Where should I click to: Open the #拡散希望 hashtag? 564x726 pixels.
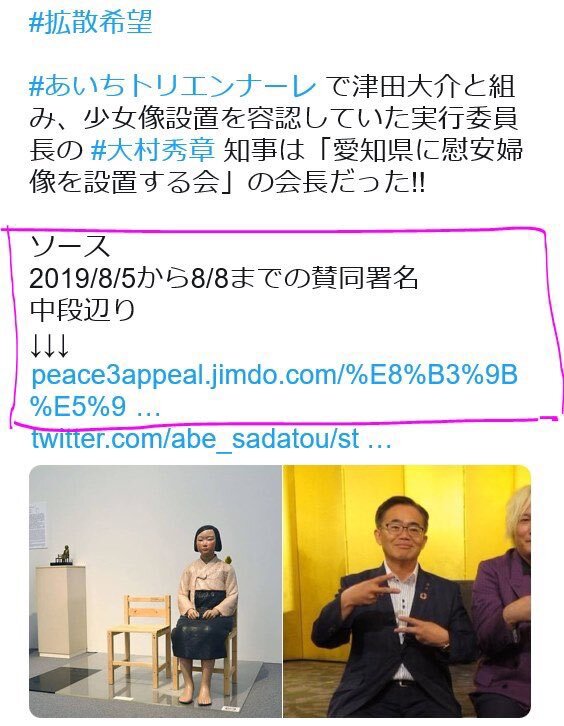91,22
